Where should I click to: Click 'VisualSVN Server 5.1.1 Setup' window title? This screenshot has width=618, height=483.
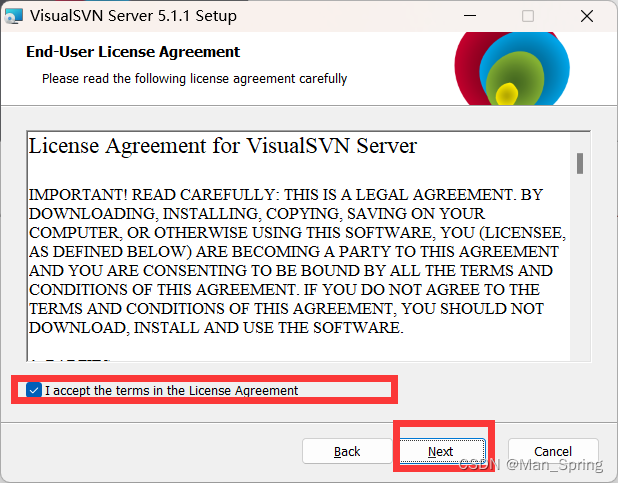[133, 16]
